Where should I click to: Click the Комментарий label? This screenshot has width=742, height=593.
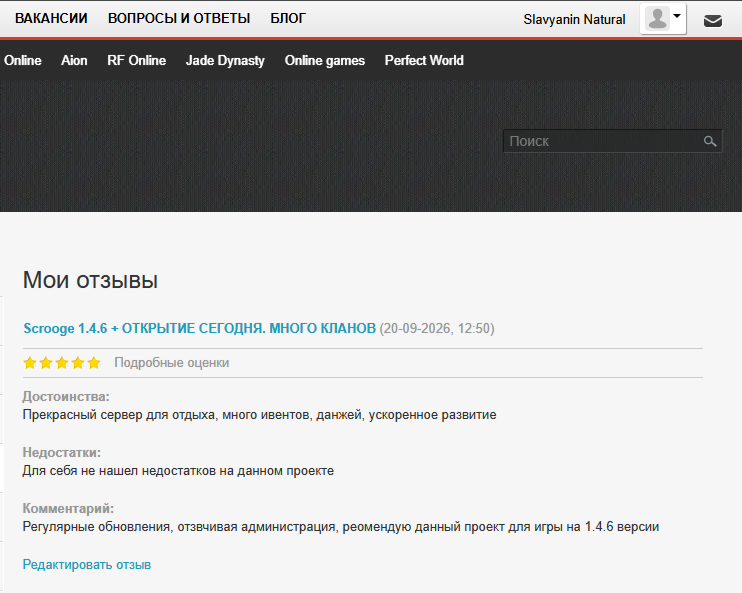point(68,508)
